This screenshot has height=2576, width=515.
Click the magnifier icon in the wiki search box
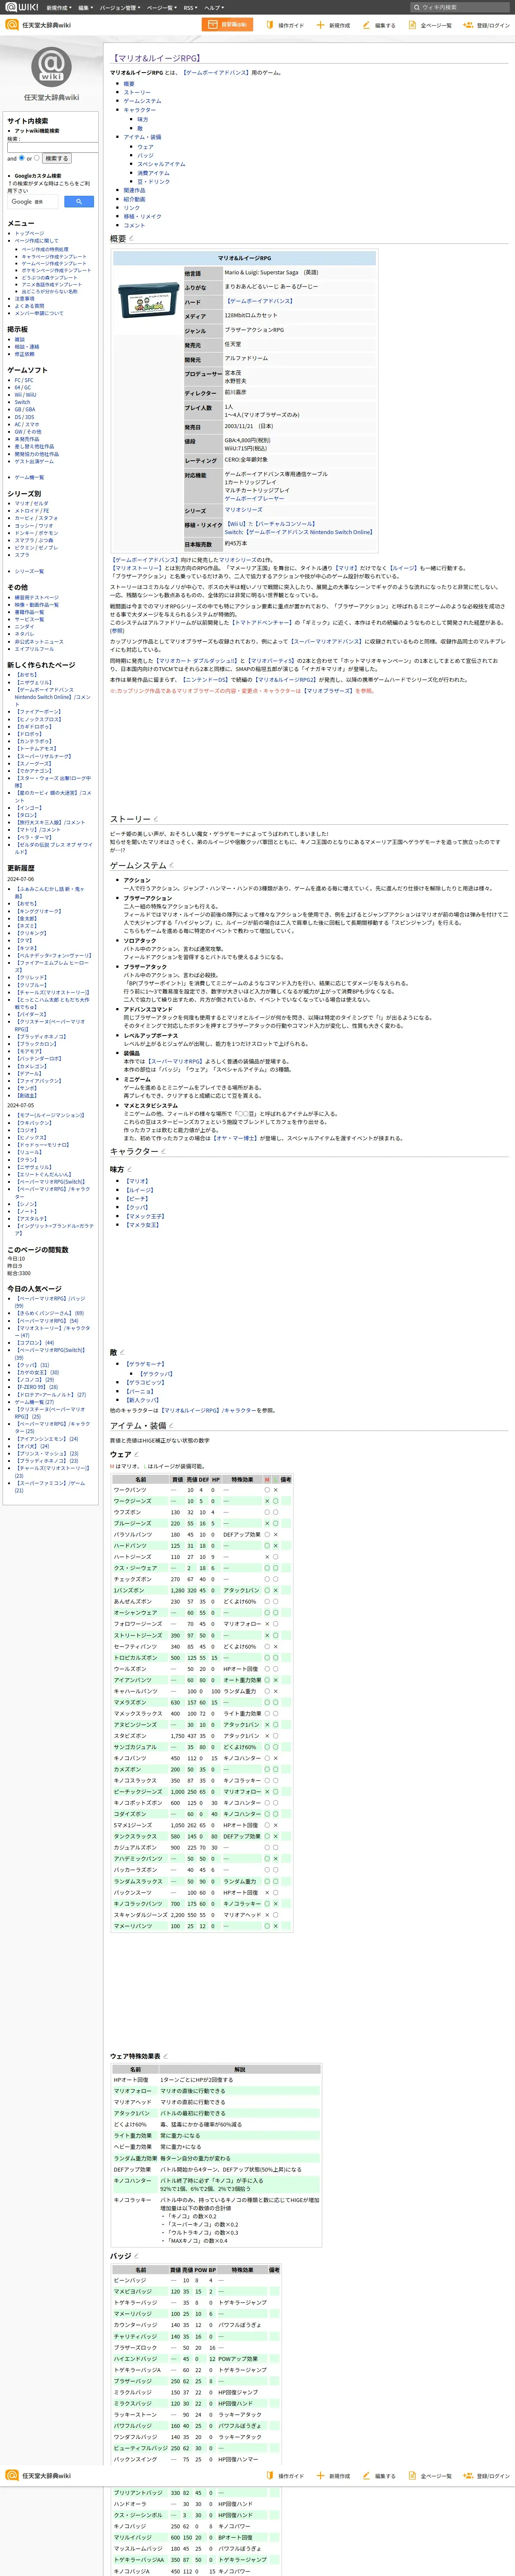click(x=417, y=7)
